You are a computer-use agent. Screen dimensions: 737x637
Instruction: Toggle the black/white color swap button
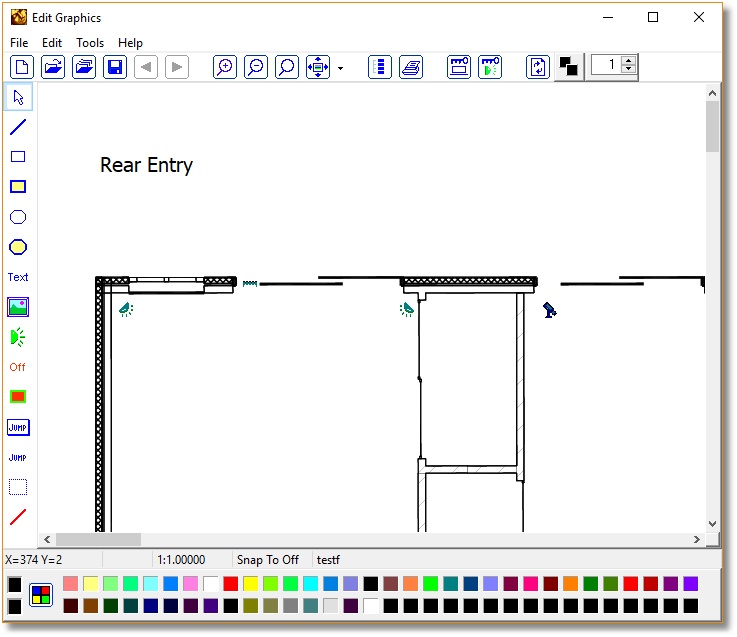tap(568, 67)
